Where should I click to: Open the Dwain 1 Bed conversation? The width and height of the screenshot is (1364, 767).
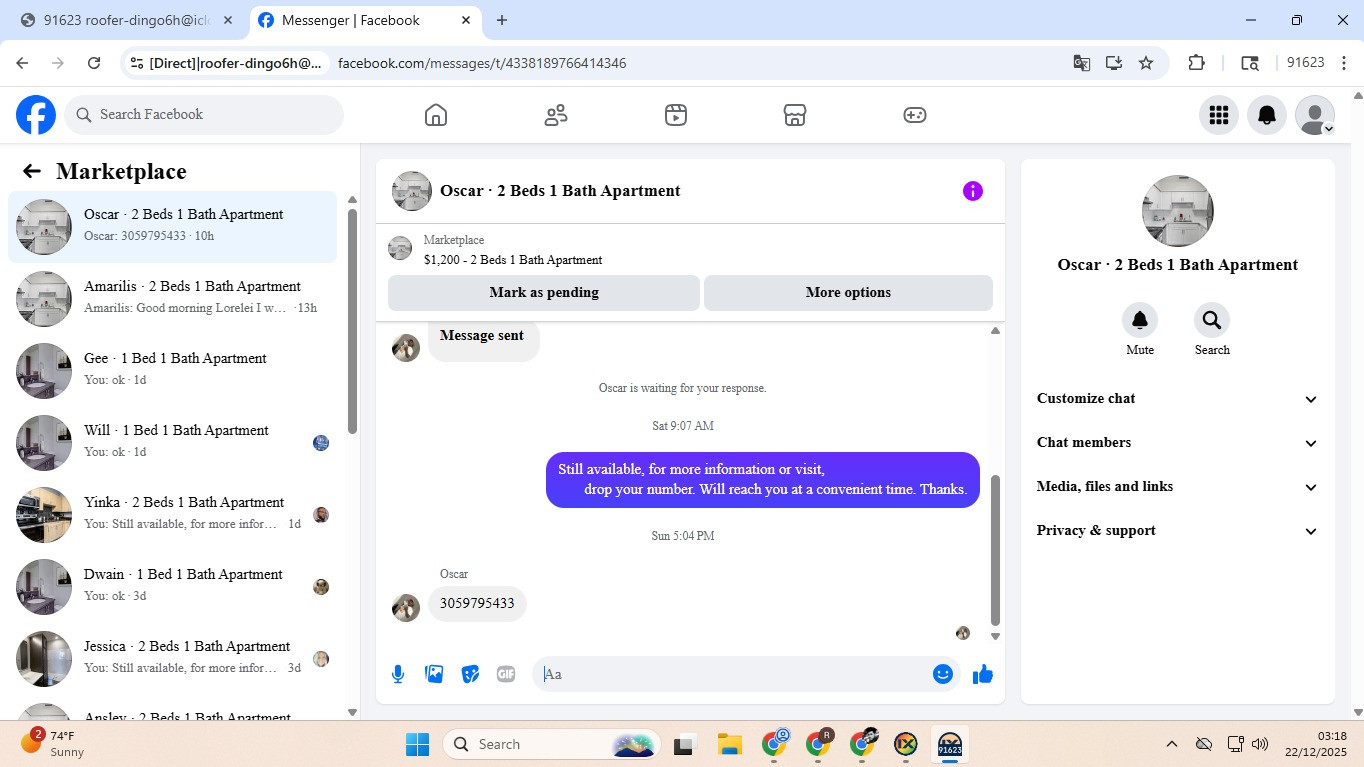(x=173, y=587)
